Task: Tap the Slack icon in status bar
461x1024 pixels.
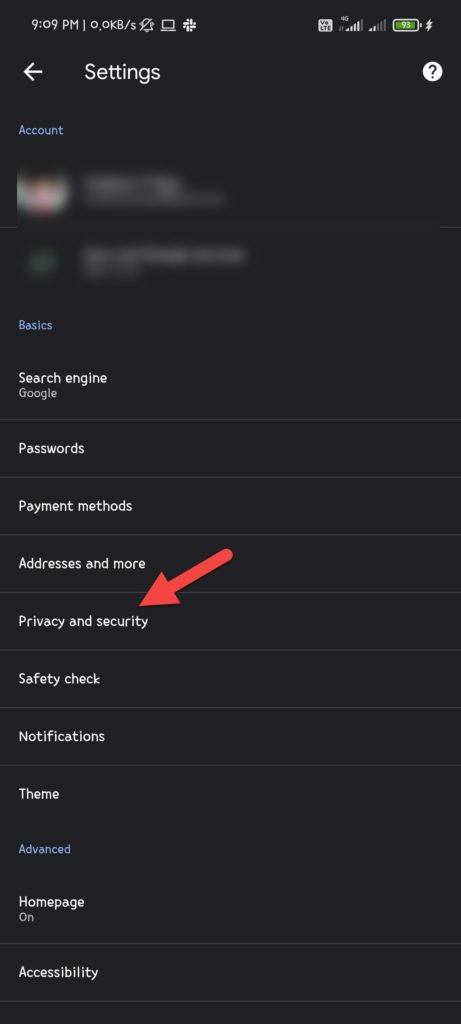Action: 189,25
